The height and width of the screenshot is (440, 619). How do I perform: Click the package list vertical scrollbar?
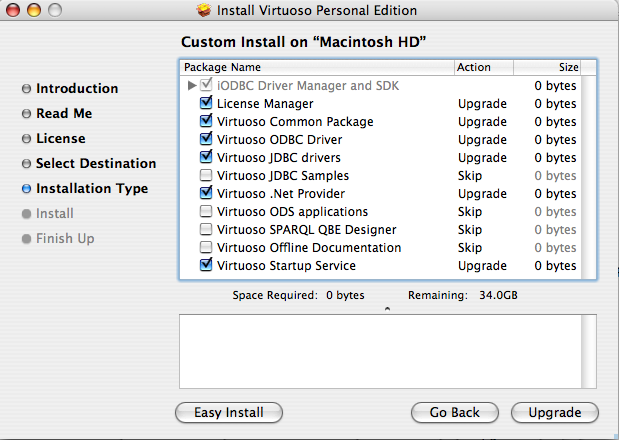click(589, 177)
